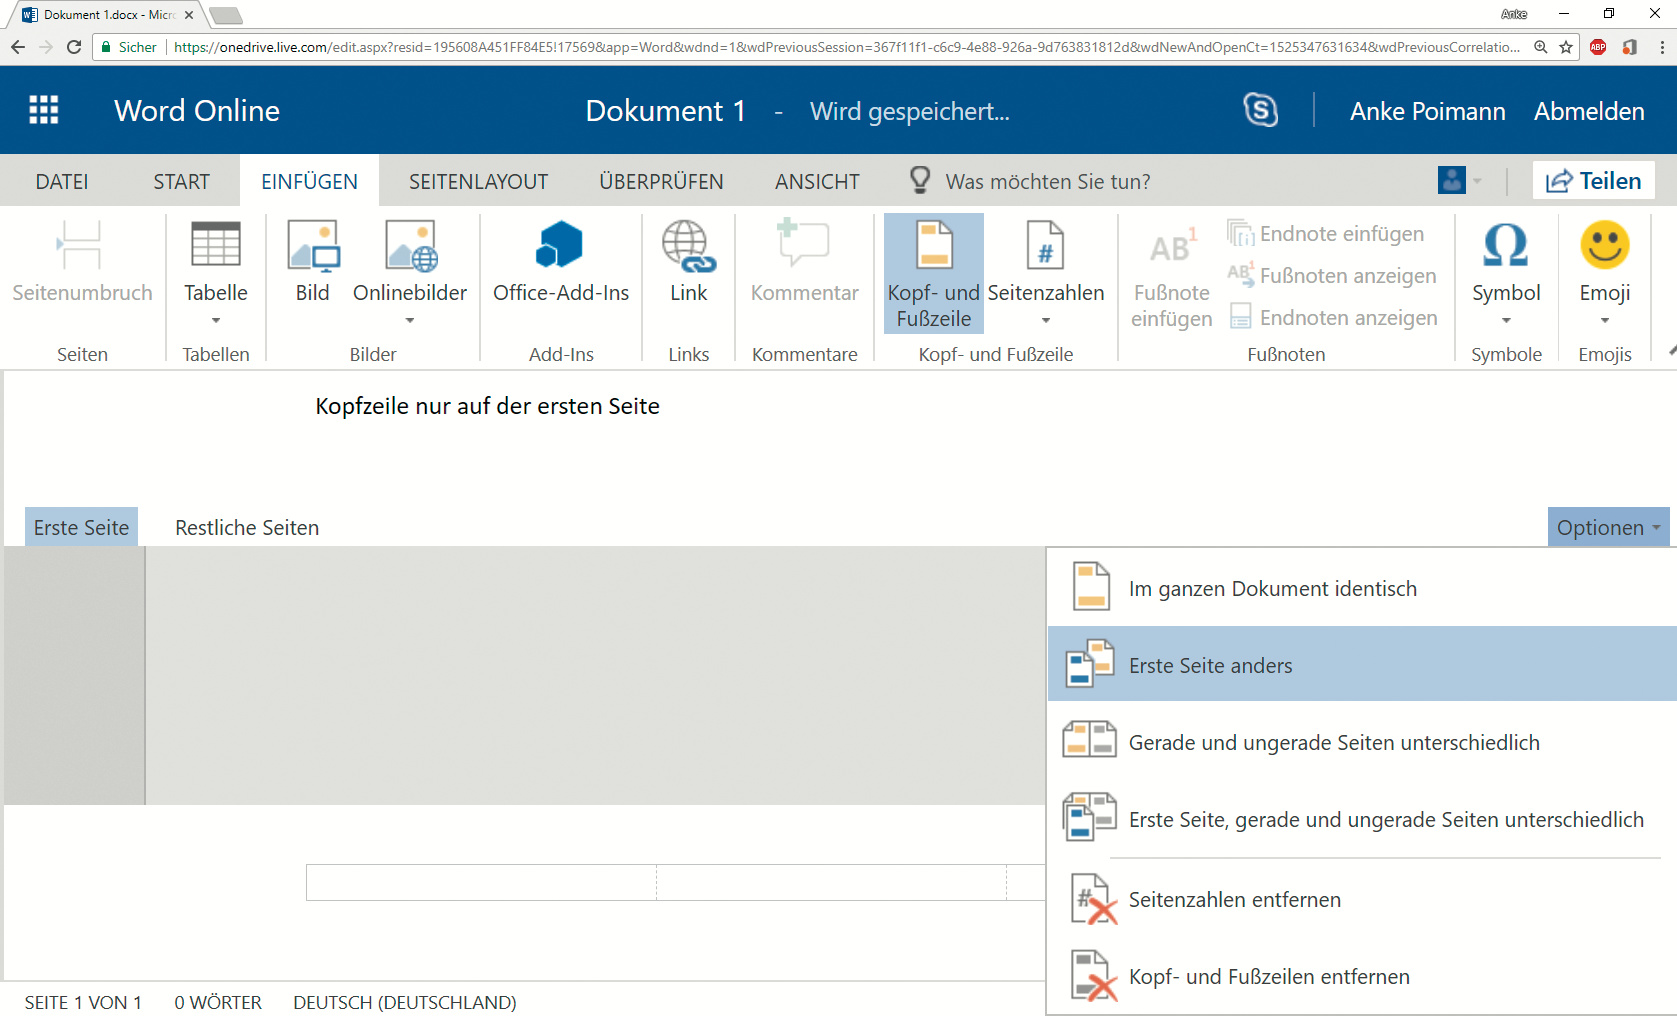Open Skype from the header
This screenshot has width=1677, height=1016.
(1261, 110)
